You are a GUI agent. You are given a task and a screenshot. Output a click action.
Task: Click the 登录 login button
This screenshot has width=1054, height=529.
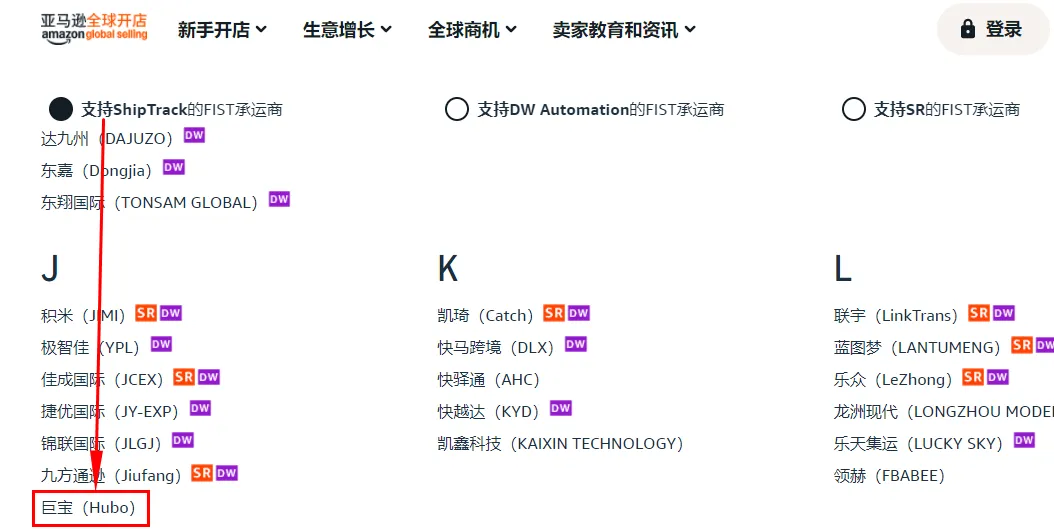[991, 29]
